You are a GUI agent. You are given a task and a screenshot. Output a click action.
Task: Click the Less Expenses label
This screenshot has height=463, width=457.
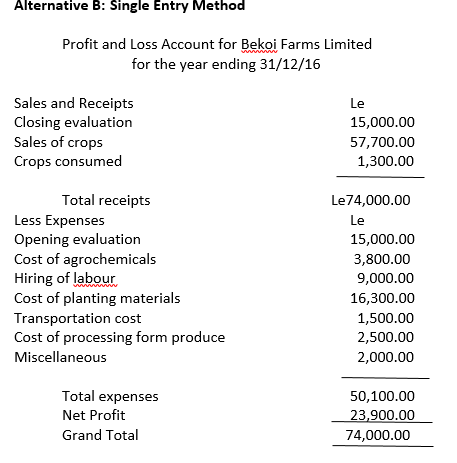(59, 221)
